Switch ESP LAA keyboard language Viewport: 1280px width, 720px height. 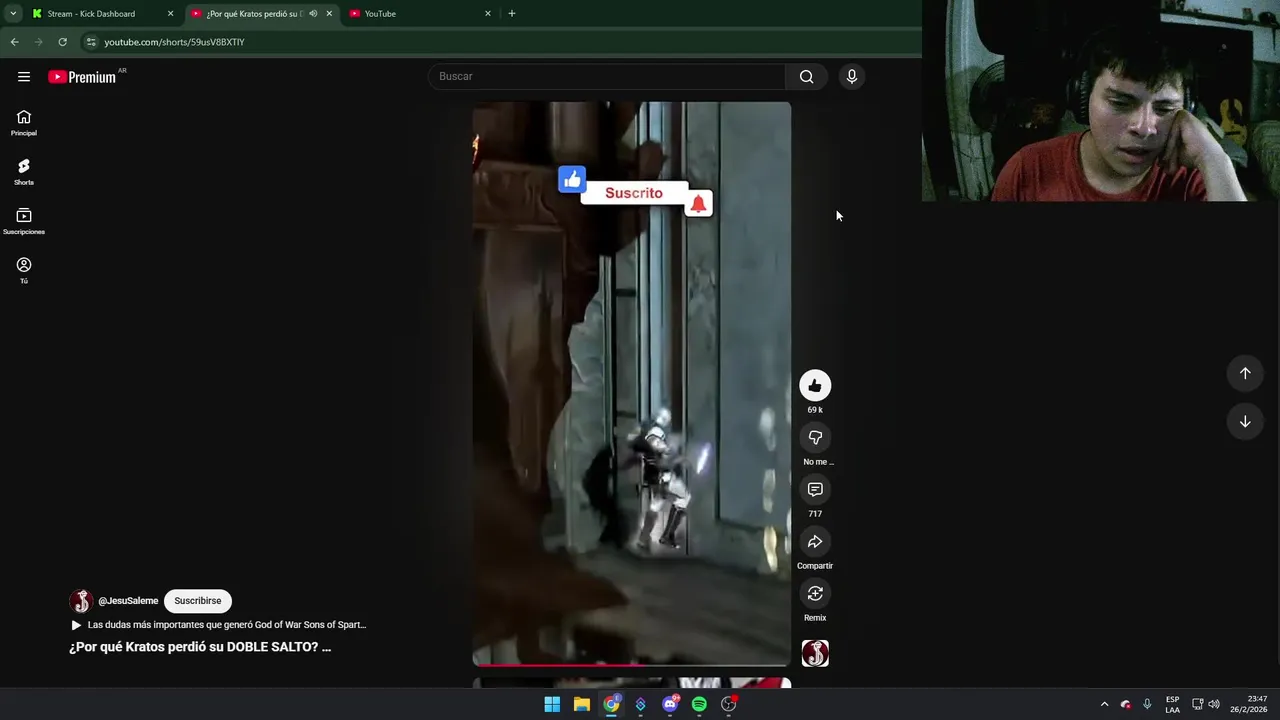coord(1172,704)
